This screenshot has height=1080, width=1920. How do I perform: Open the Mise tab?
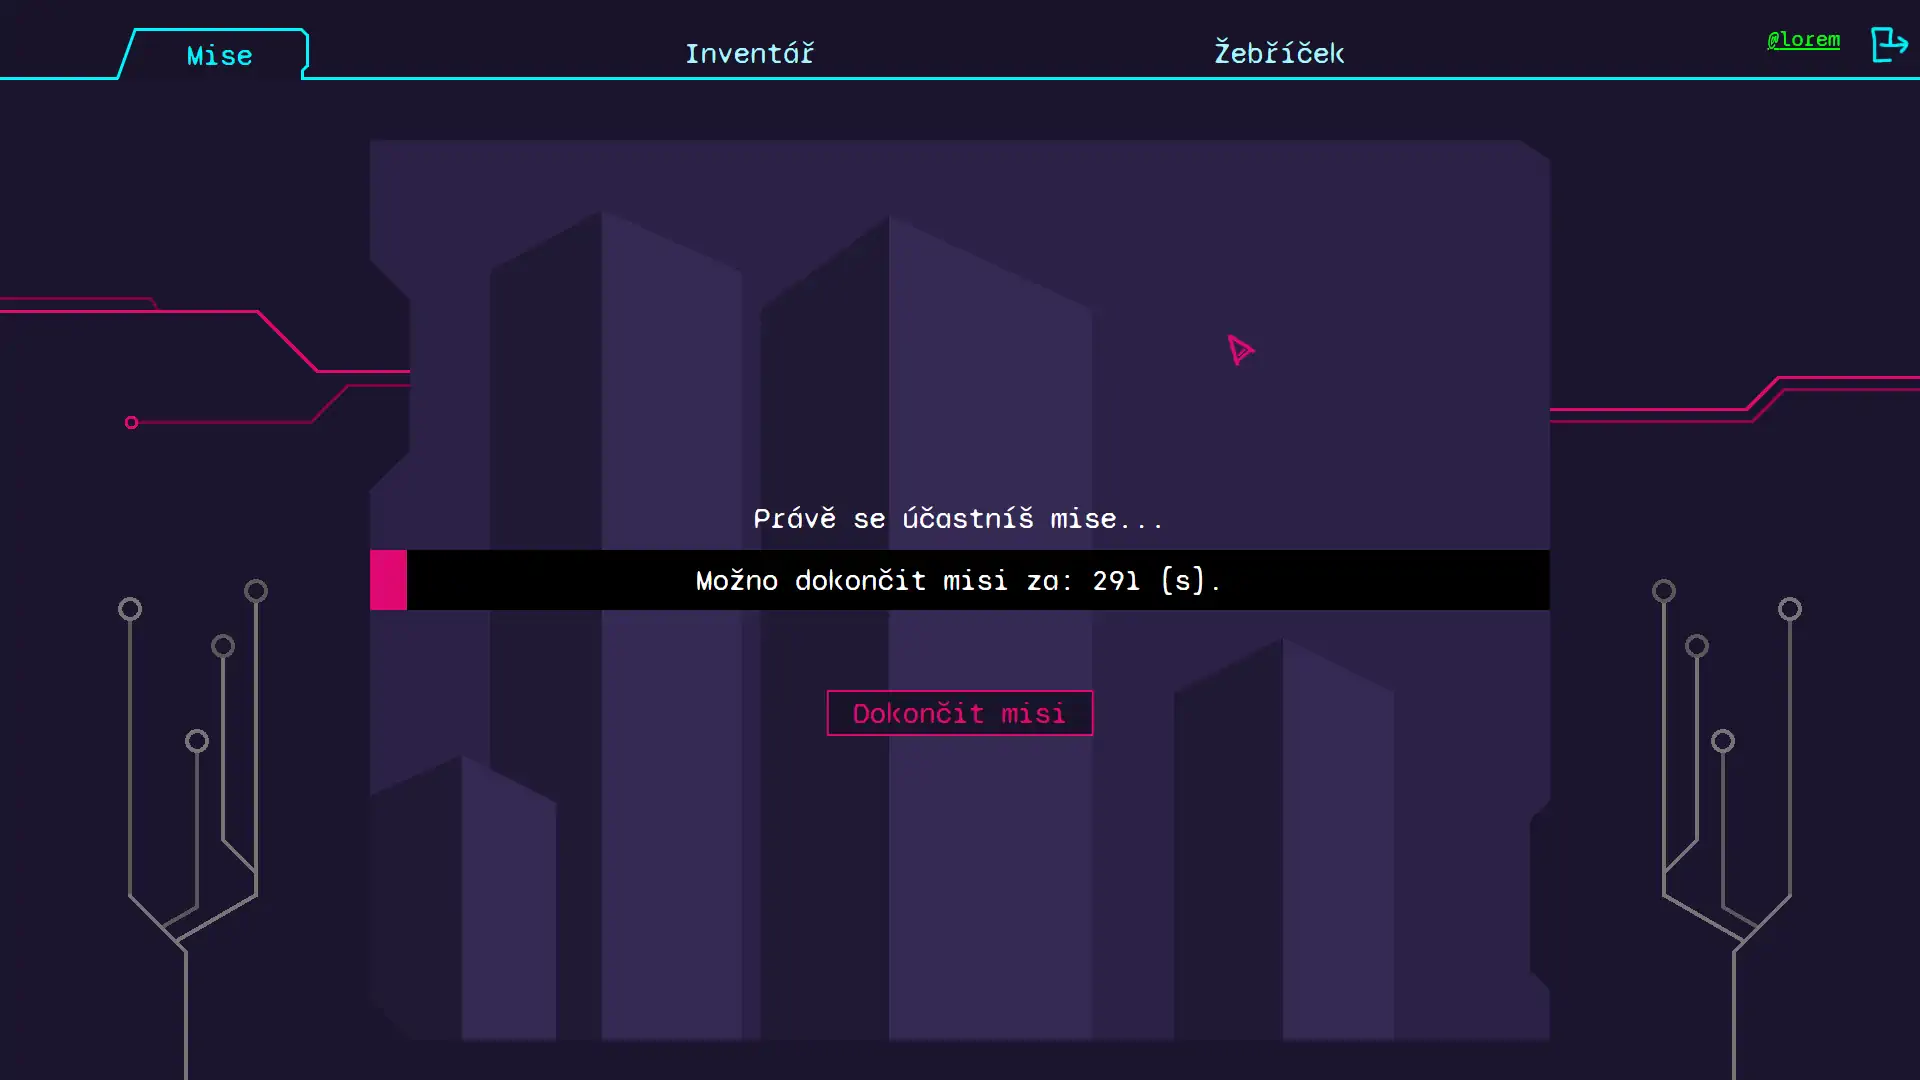click(219, 55)
